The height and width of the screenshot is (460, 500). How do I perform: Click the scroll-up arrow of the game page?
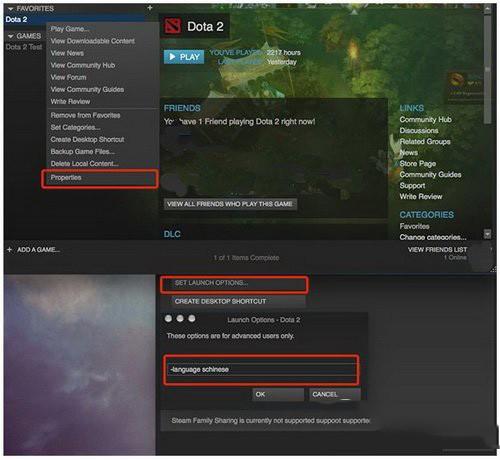487,9
